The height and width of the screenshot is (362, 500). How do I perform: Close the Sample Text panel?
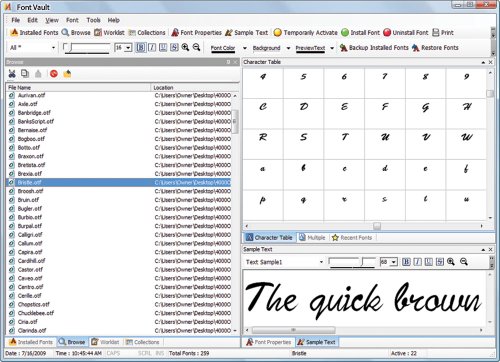click(491, 249)
